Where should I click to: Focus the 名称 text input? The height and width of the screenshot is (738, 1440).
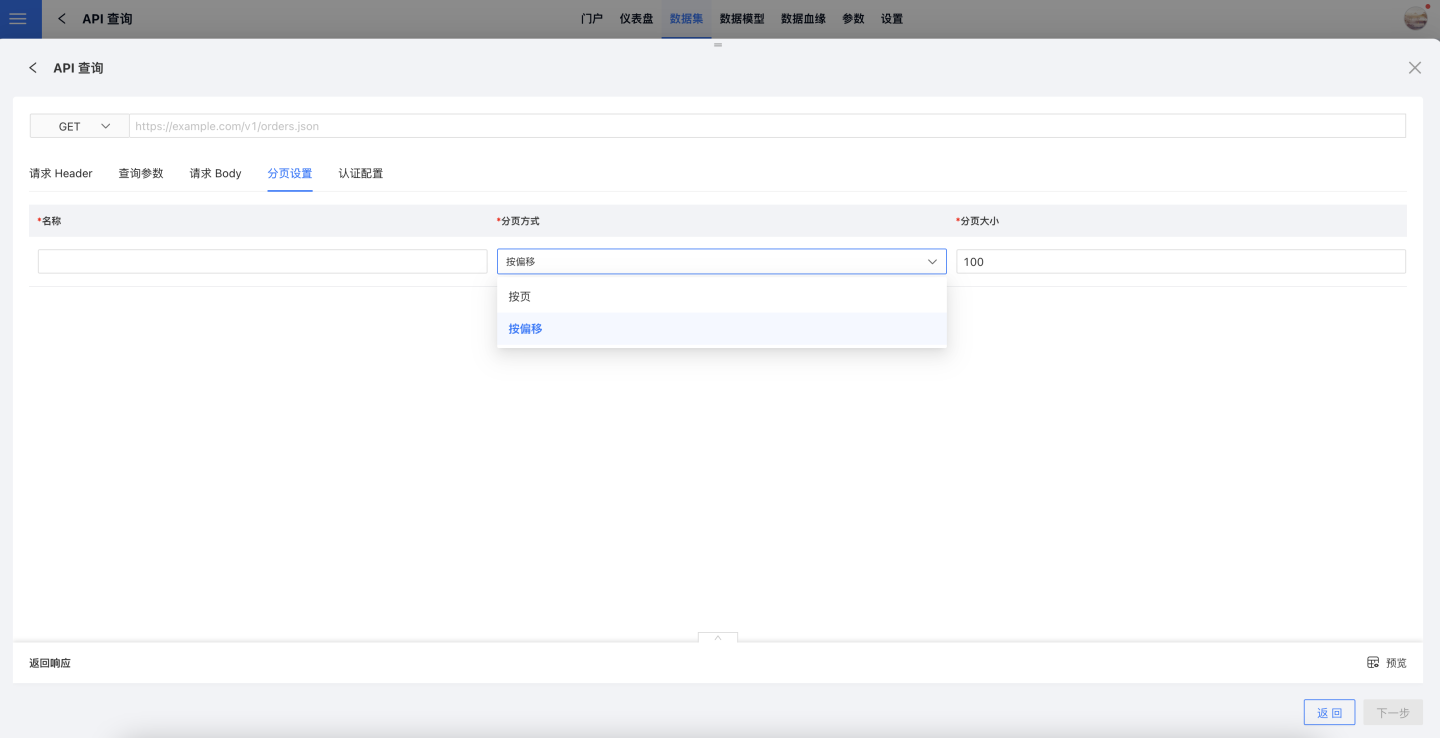point(262,262)
